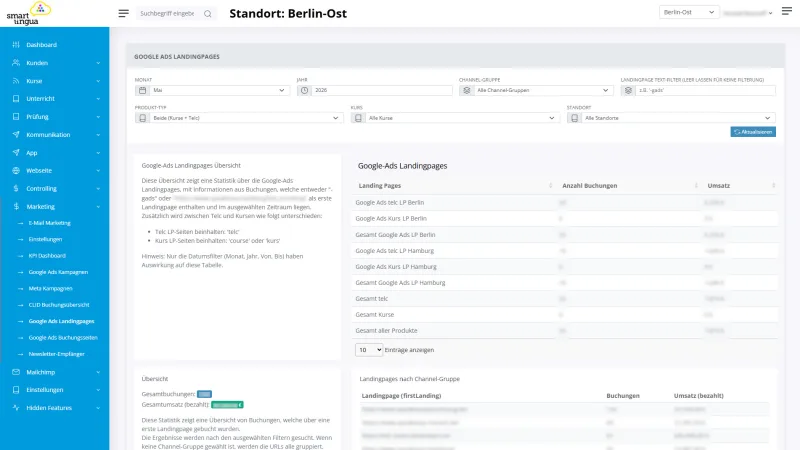The image size is (800, 450).
Task: Click the 'Gesamt telc' row
Action: (565, 298)
